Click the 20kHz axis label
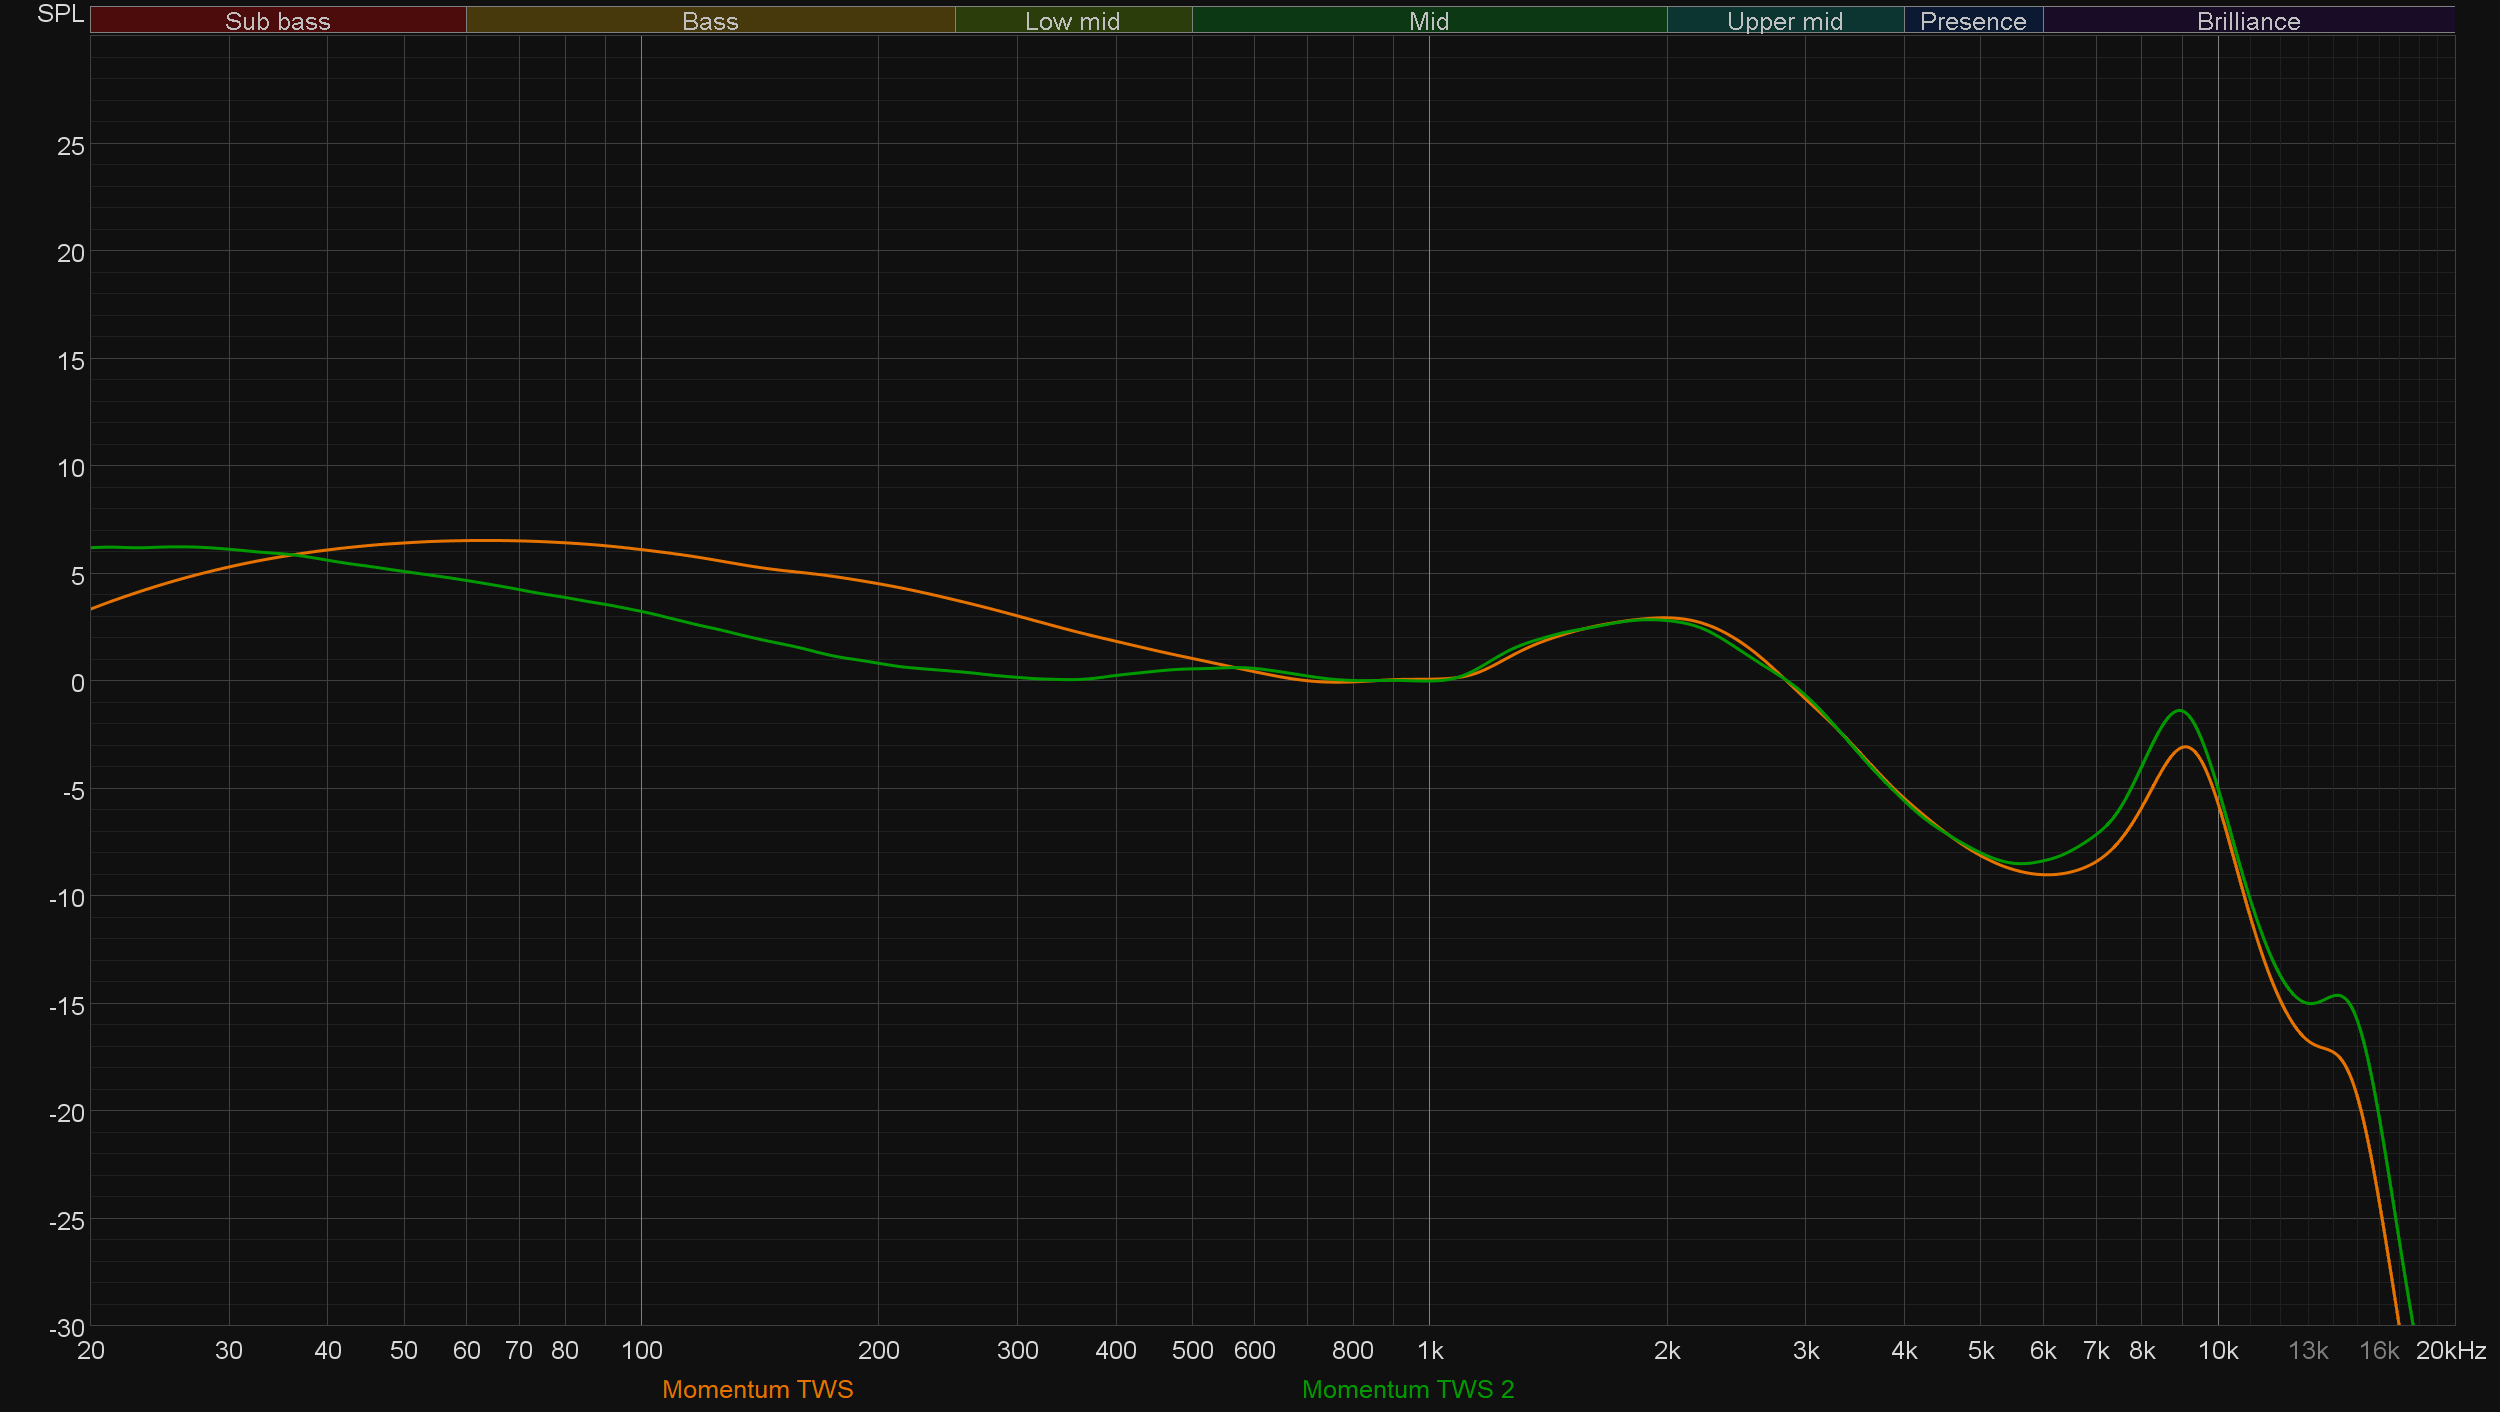Image resolution: width=2500 pixels, height=1412 pixels. (2450, 1351)
